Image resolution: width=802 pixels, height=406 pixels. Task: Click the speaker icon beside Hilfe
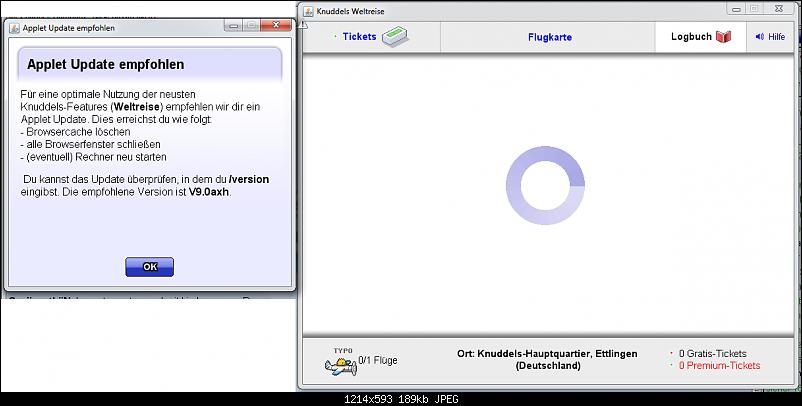point(760,37)
